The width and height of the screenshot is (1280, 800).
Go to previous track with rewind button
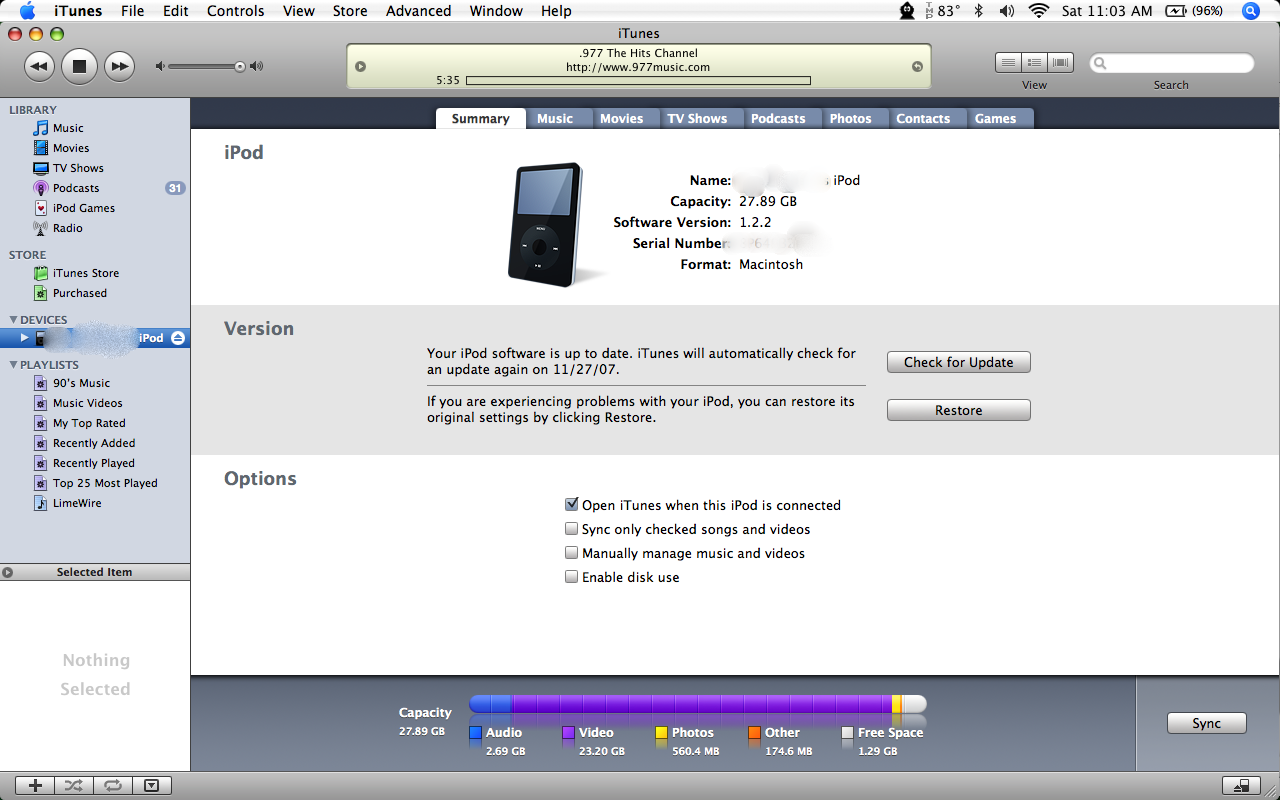pyautogui.click(x=38, y=66)
